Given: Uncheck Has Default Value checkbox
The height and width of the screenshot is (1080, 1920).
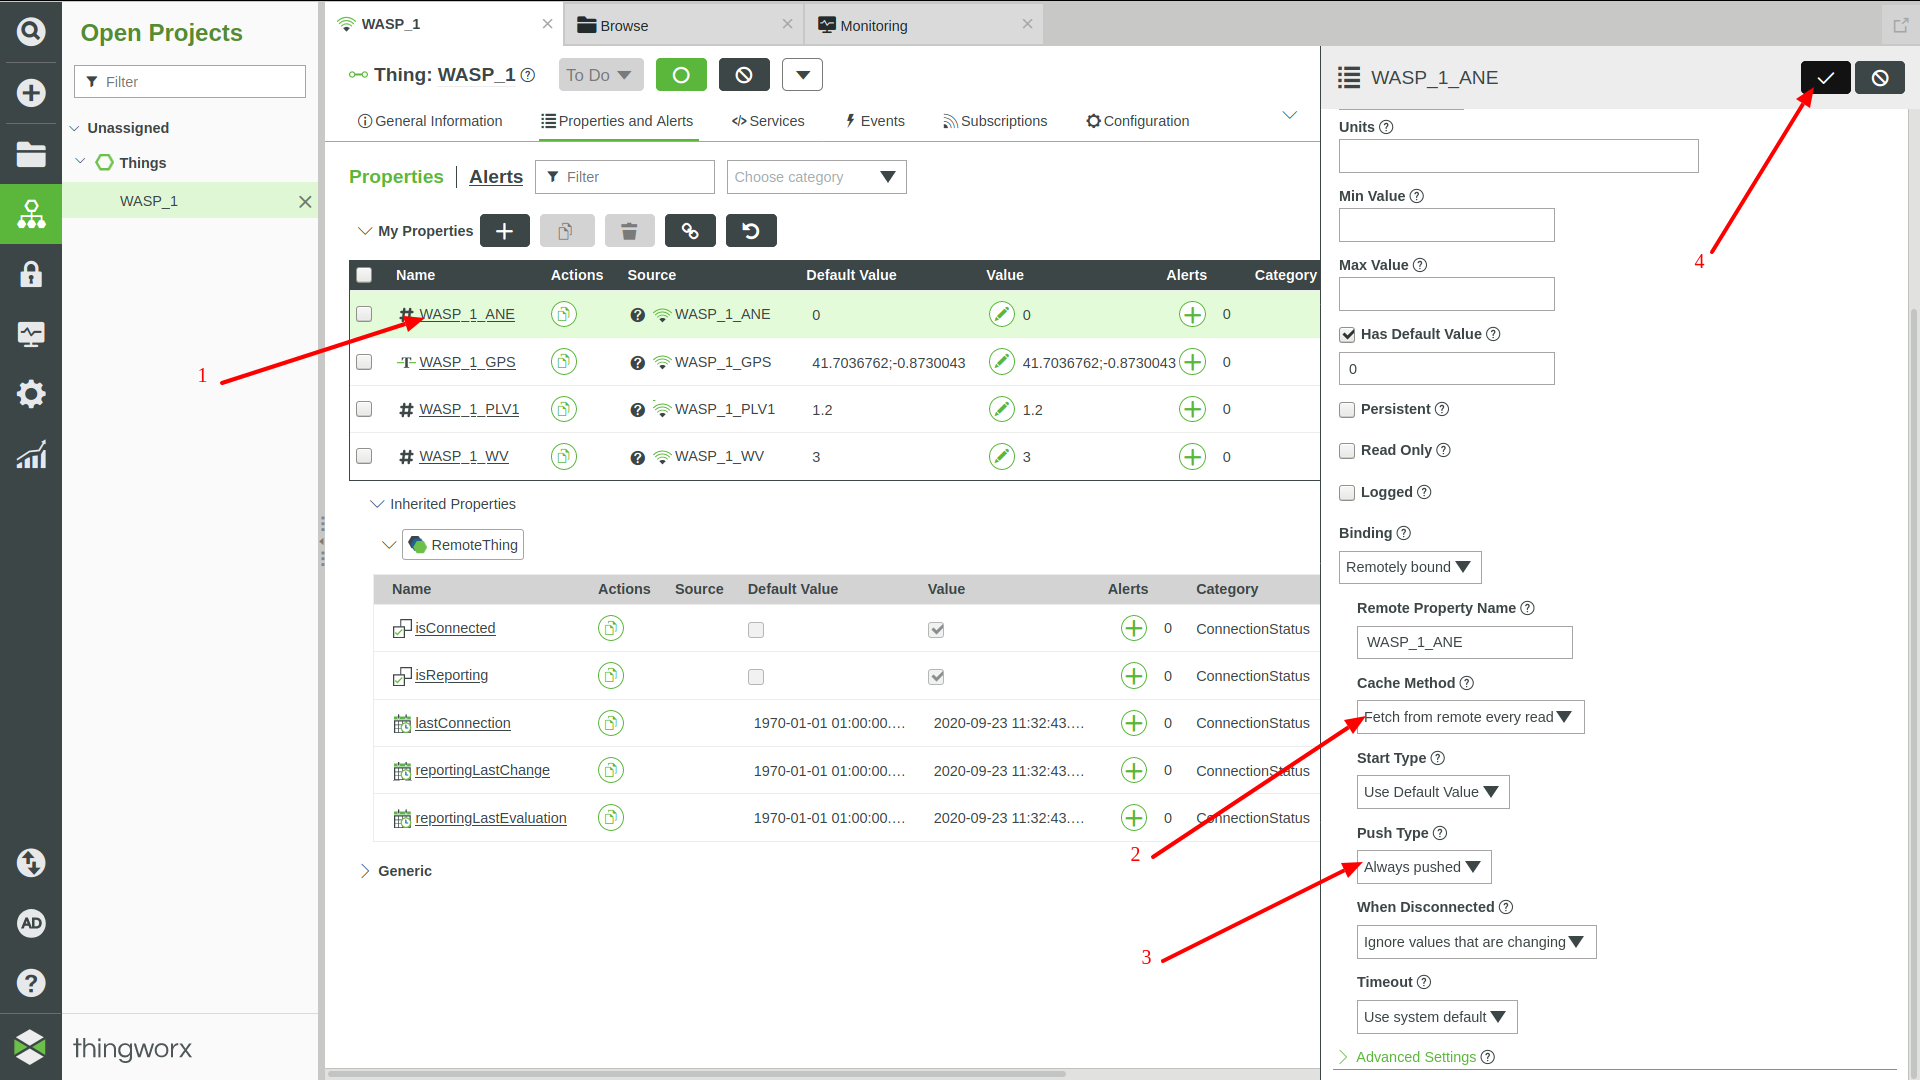Looking at the screenshot, I should [x=1347, y=334].
